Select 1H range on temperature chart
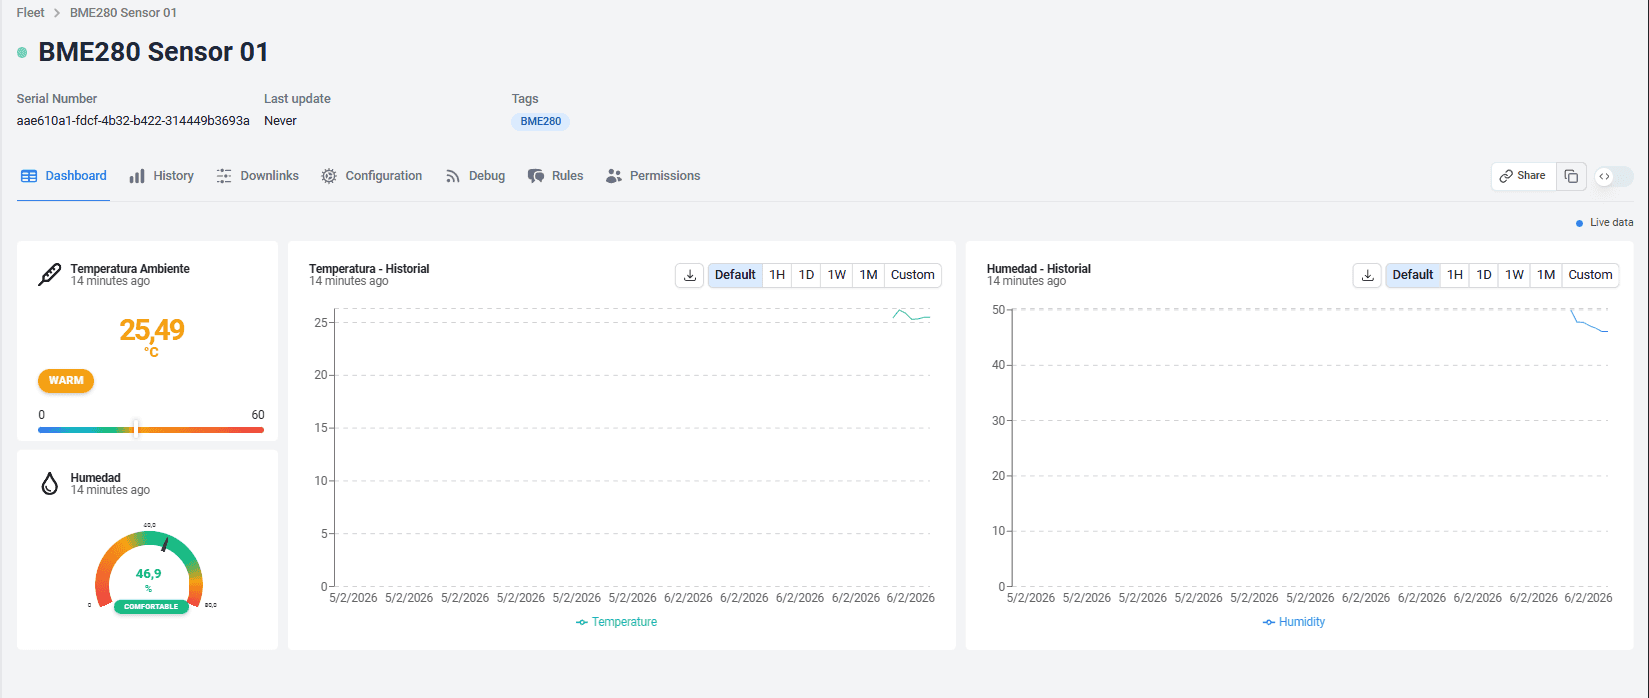Viewport: 1649px width, 698px height. 777,275
